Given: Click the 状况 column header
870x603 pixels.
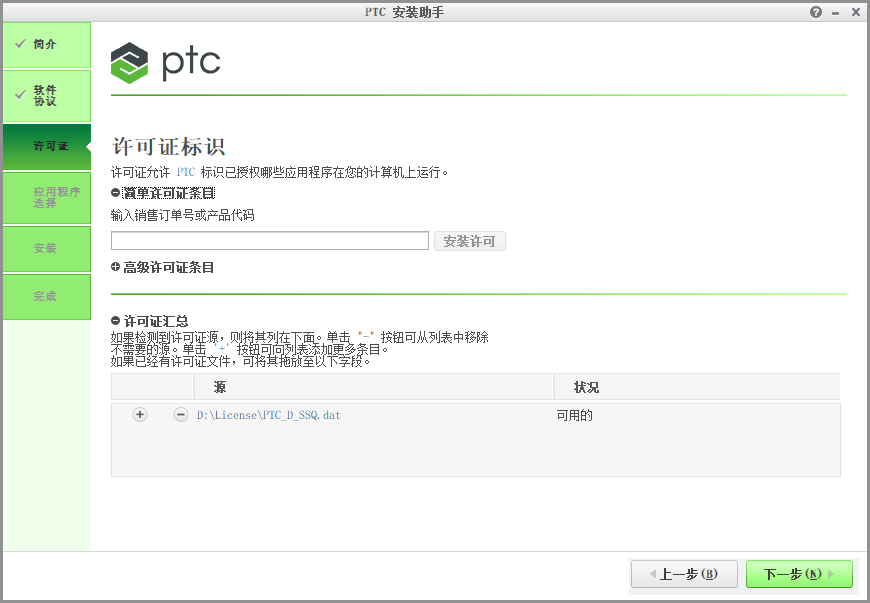Looking at the screenshot, I should (x=697, y=387).
